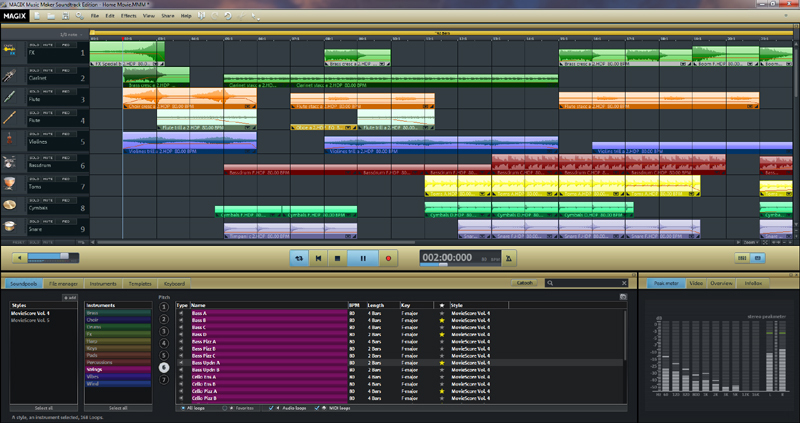Viewport: 800px width, 423px height.
Task: Open the Zoom dropdown below the tracks
Action: point(752,242)
